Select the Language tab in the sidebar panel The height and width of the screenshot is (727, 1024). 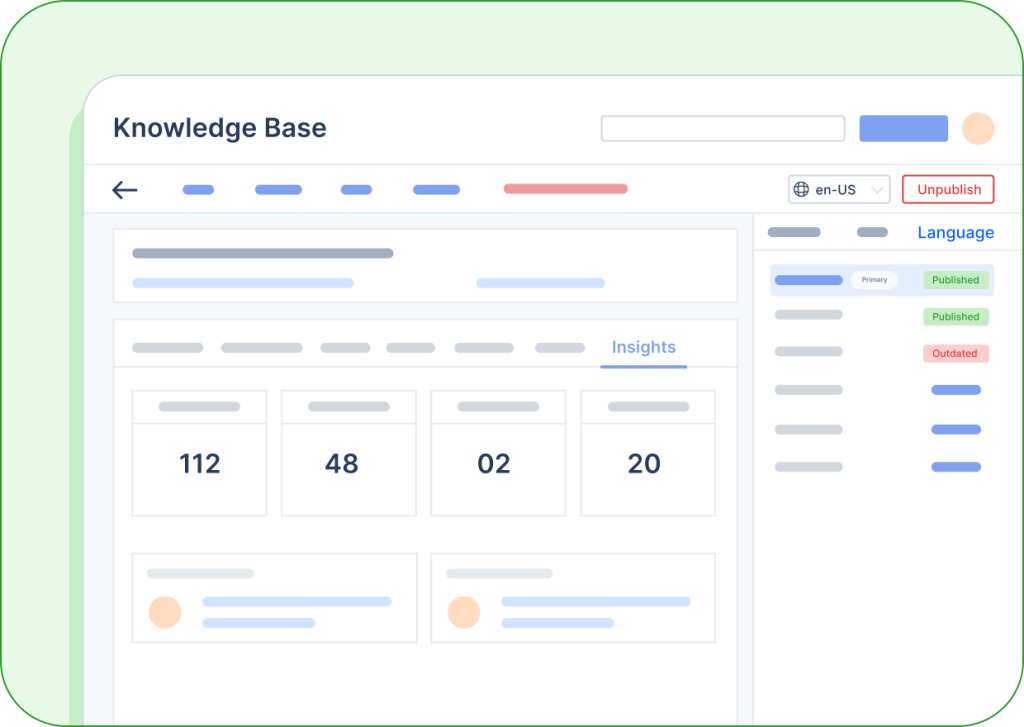(x=955, y=232)
